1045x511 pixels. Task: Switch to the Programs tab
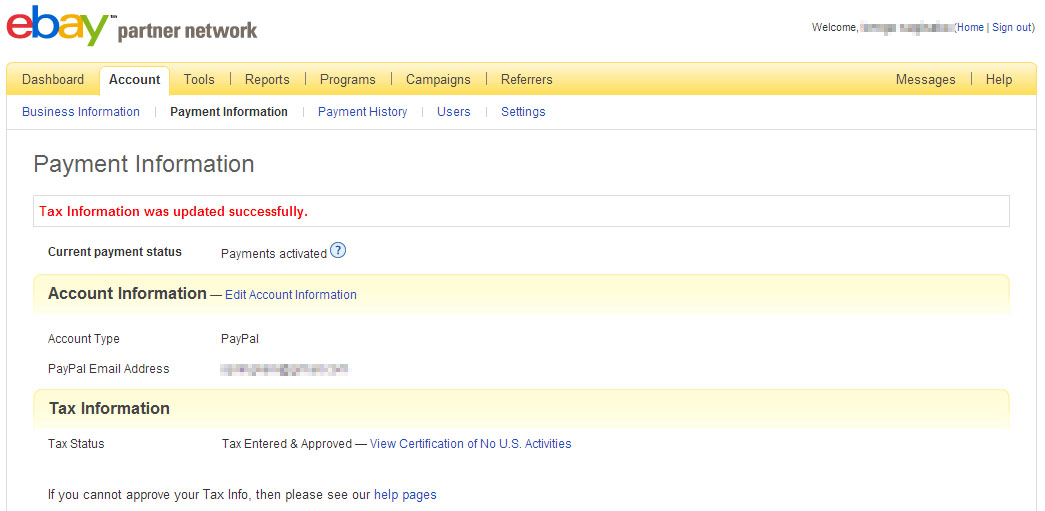(x=348, y=80)
